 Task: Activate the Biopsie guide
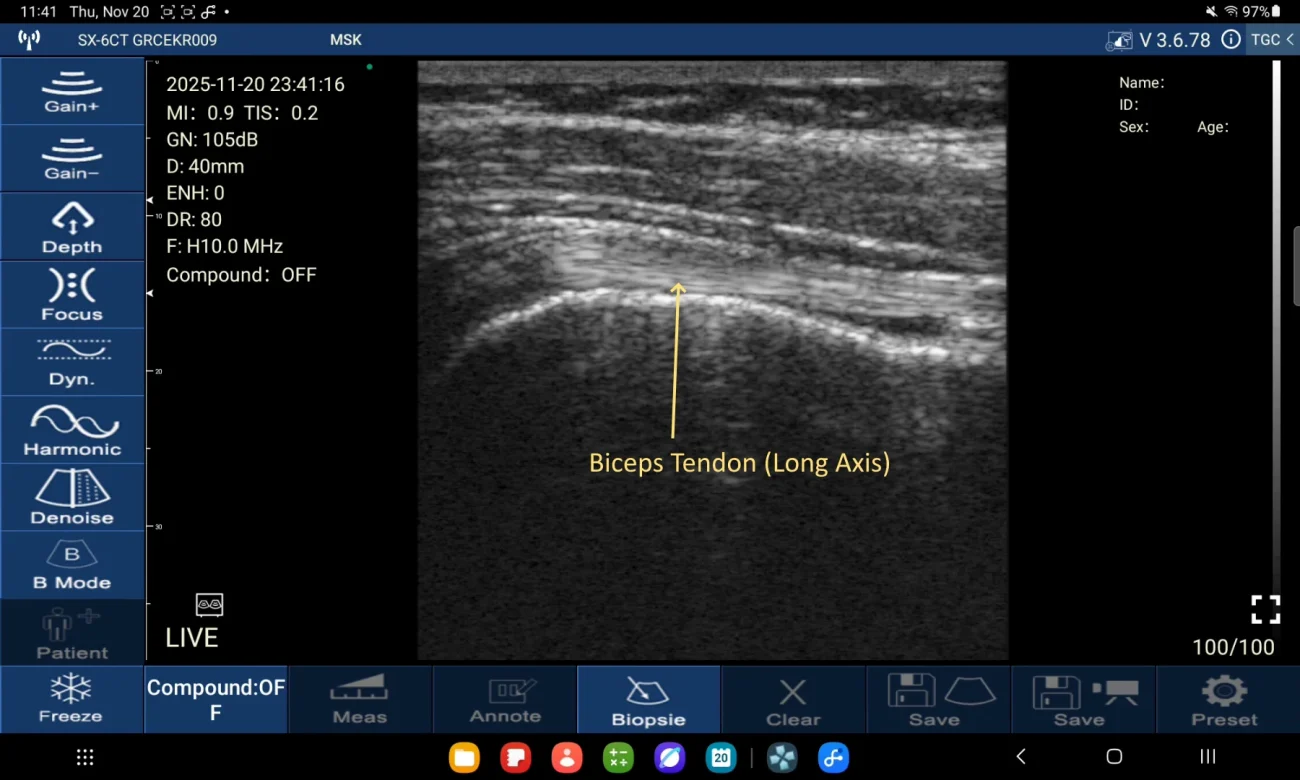(x=649, y=700)
